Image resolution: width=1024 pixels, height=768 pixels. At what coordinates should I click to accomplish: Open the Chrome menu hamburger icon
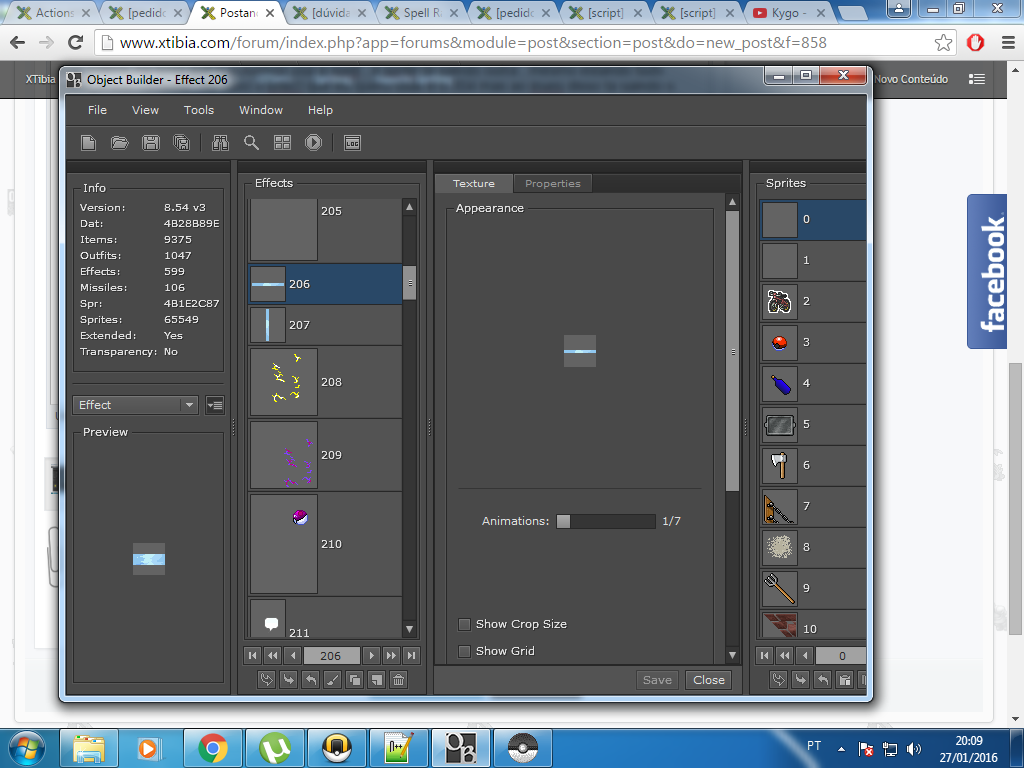coord(1008,42)
